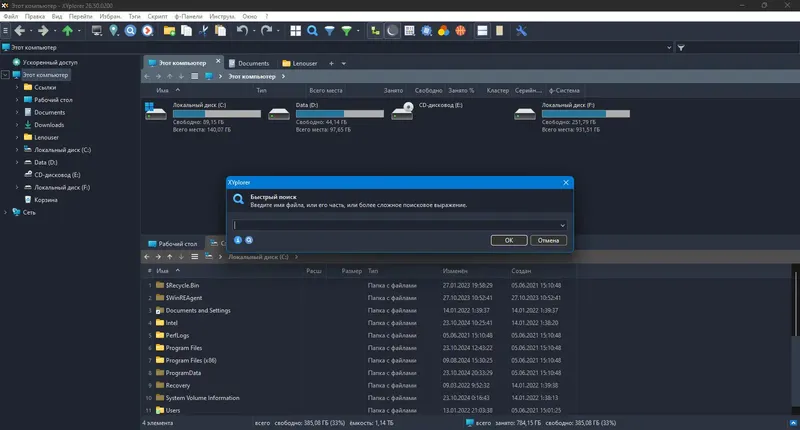800x430 pixels.
Task: Open the Forward history dropdown arrow
Action: point(55,31)
